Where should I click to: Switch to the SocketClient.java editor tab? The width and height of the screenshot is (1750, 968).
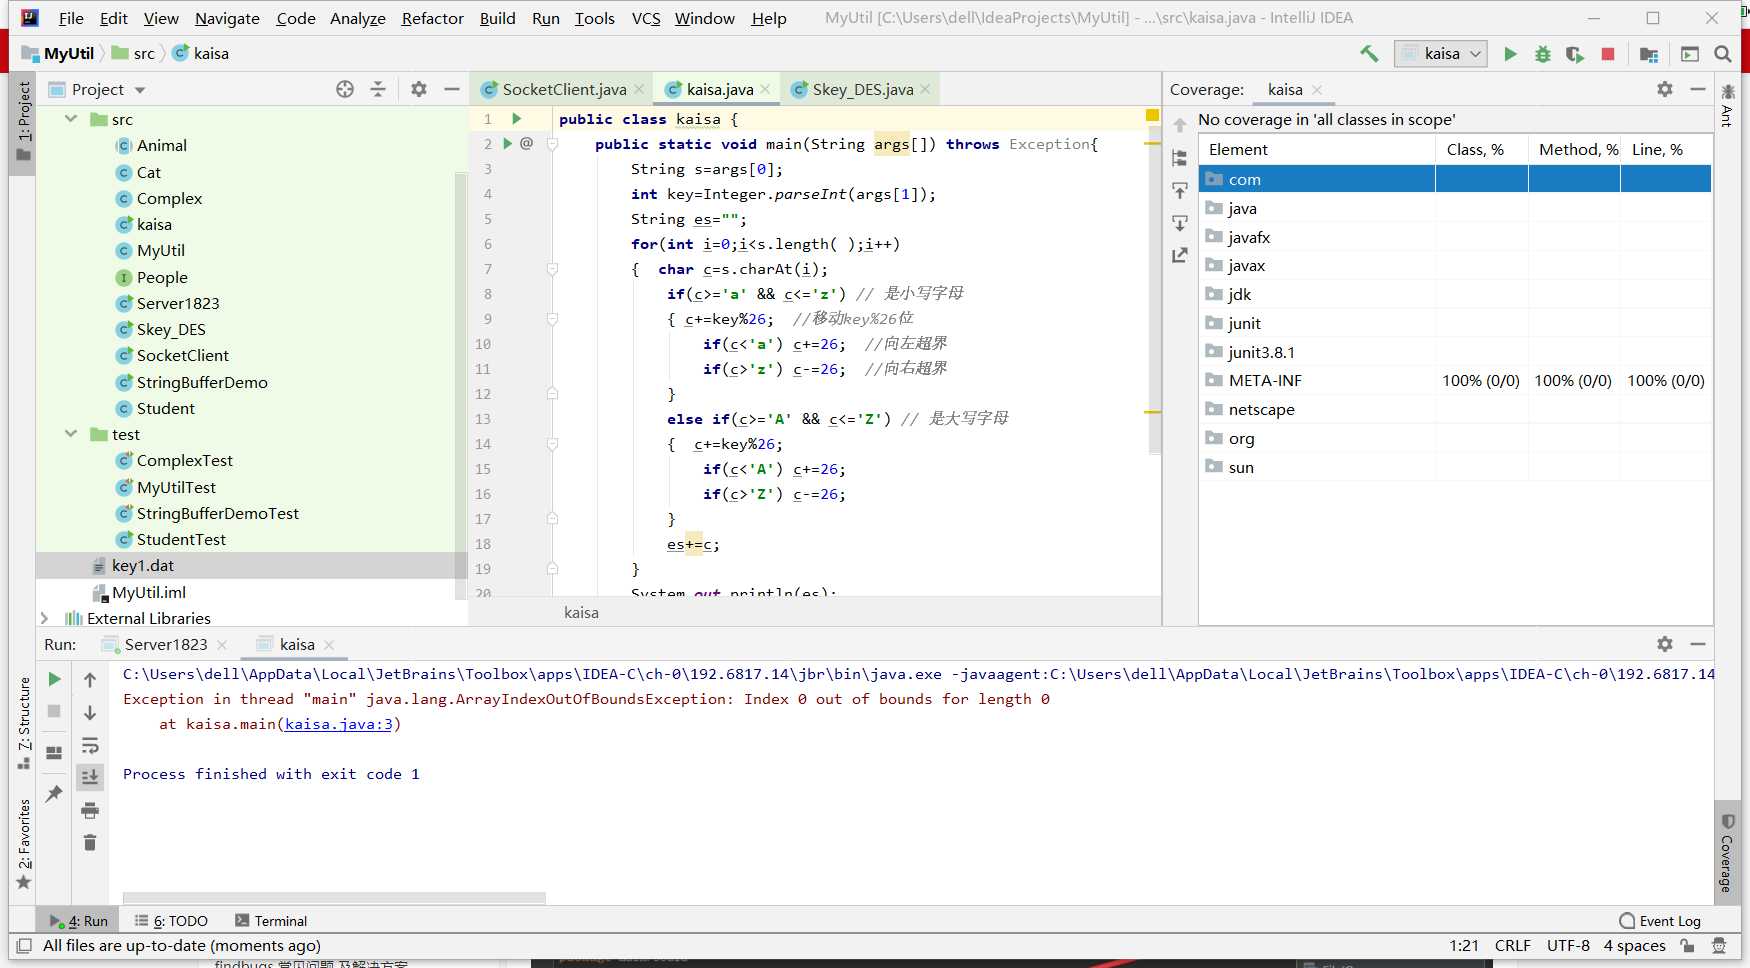[x=563, y=89]
